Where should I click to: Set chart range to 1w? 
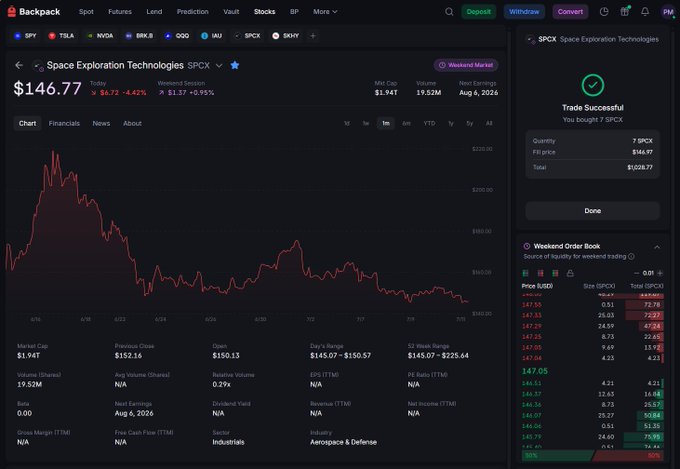366,123
